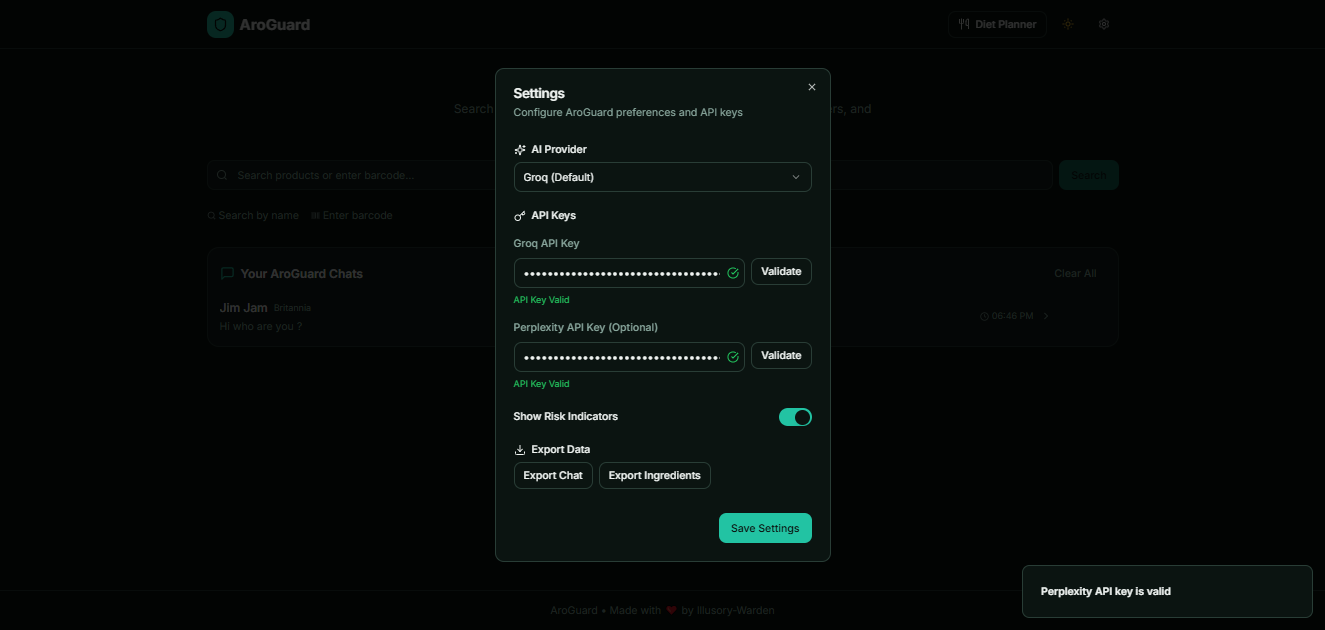The width and height of the screenshot is (1325, 630).
Task: Click the green checkmark in Groq API key field
Action: pos(732,271)
